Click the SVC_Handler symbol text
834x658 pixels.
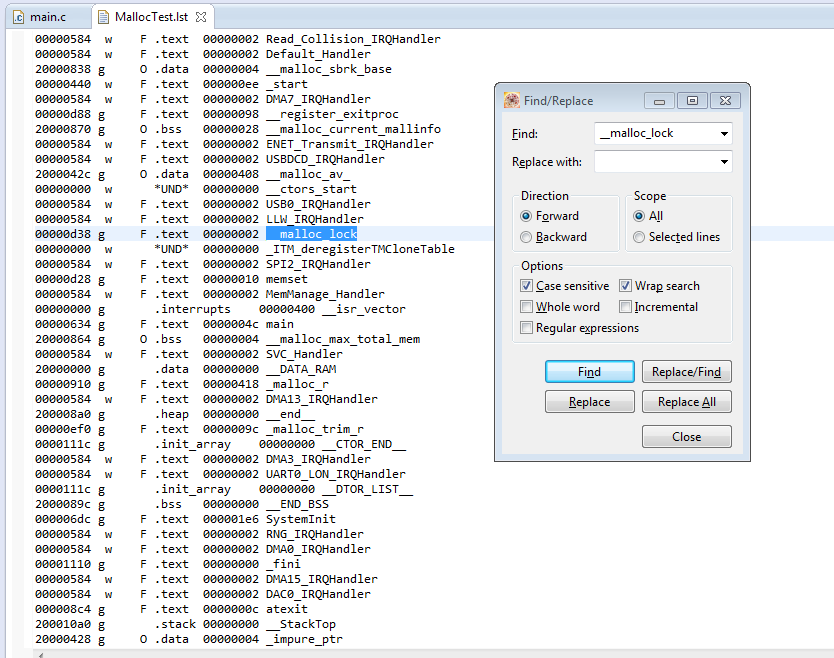point(304,354)
